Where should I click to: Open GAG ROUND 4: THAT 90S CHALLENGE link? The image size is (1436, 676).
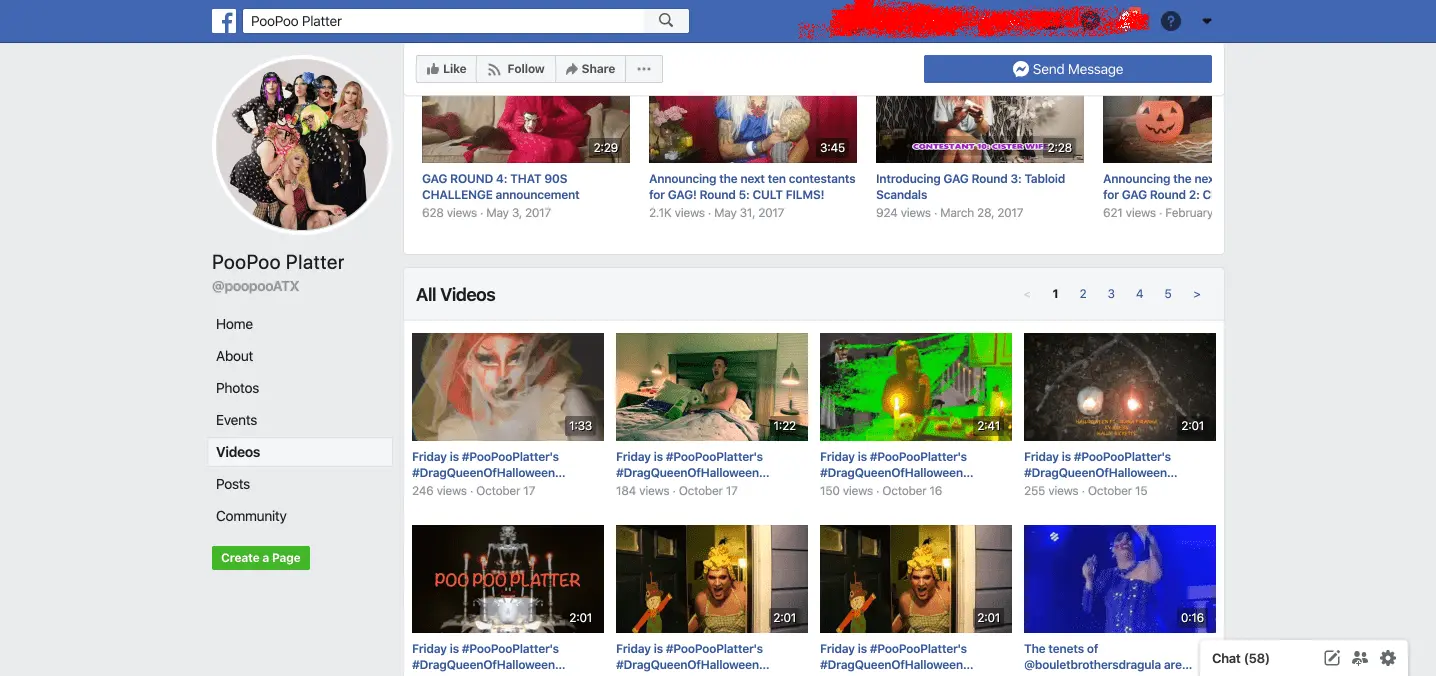(500, 187)
